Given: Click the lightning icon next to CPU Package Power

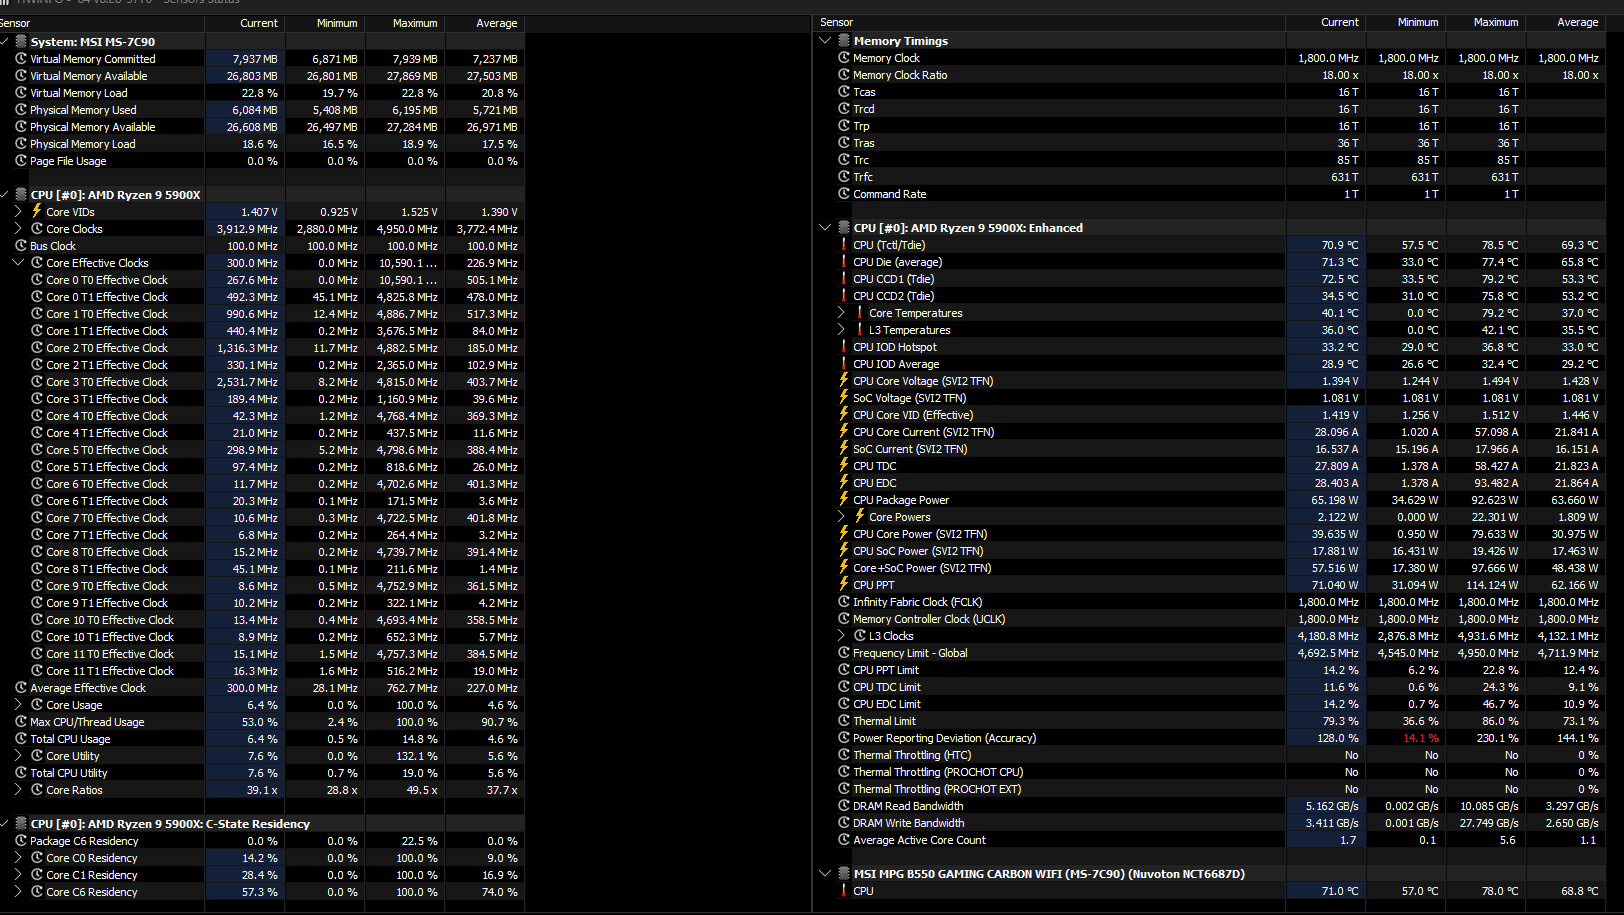Looking at the screenshot, I should [844, 499].
